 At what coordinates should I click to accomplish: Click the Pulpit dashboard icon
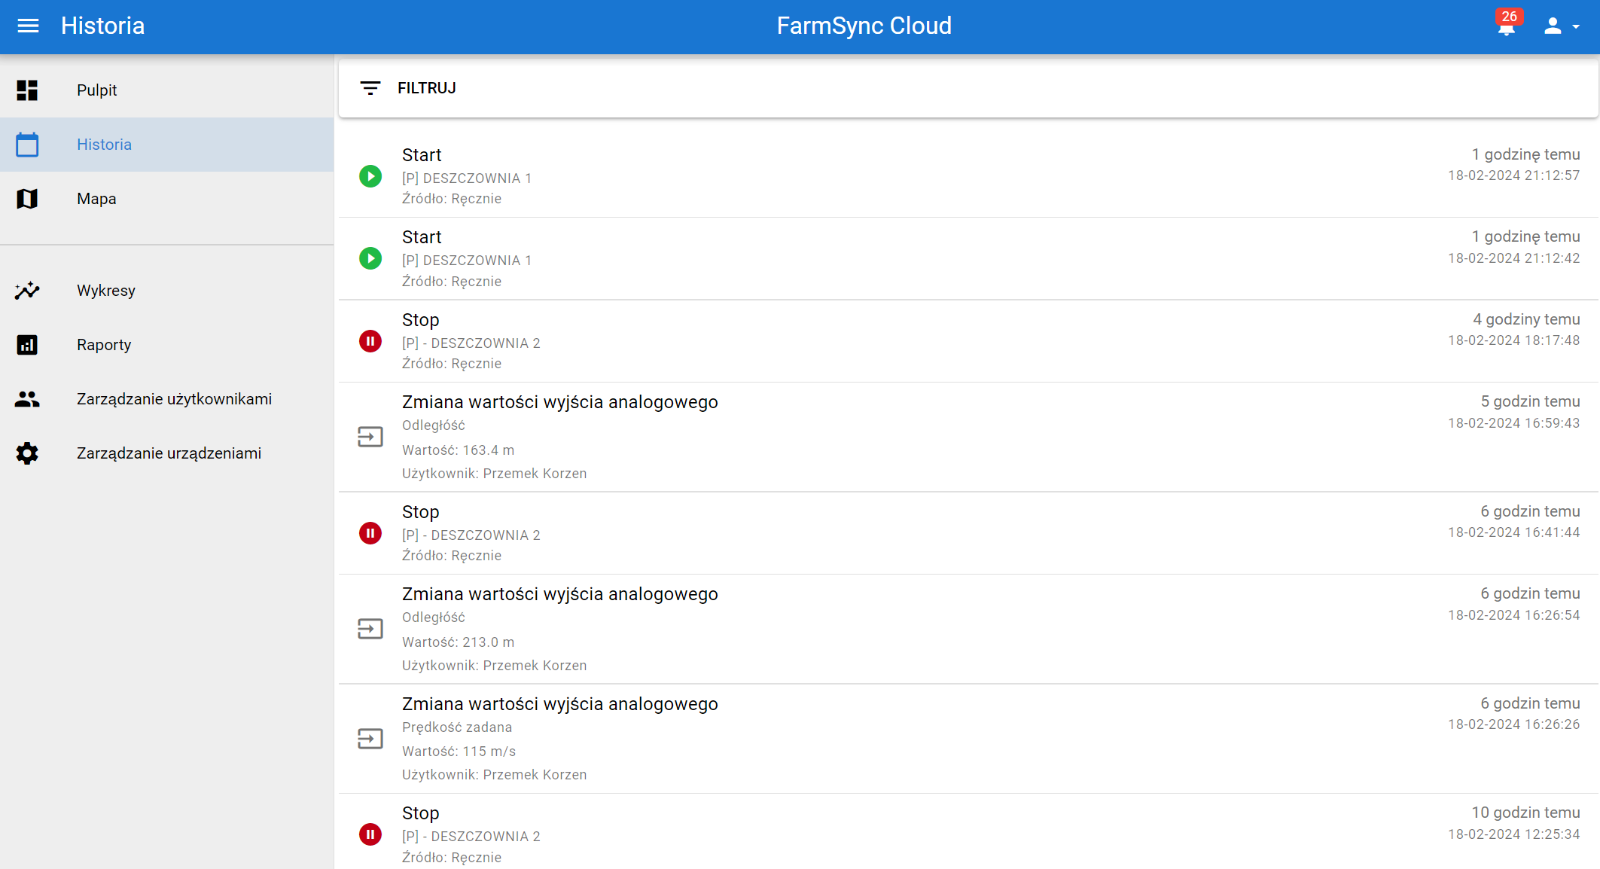point(27,90)
